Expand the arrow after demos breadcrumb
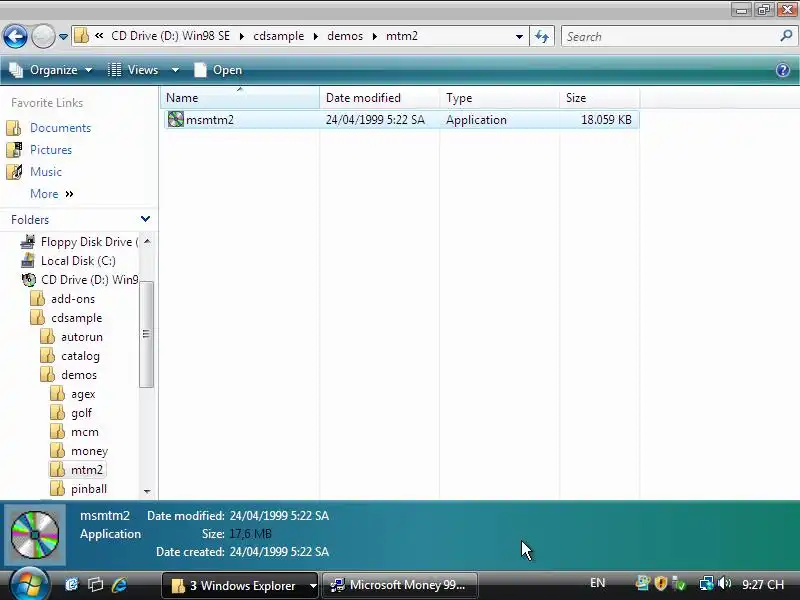This screenshot has width=800, height=600. [x=374, y=36]
